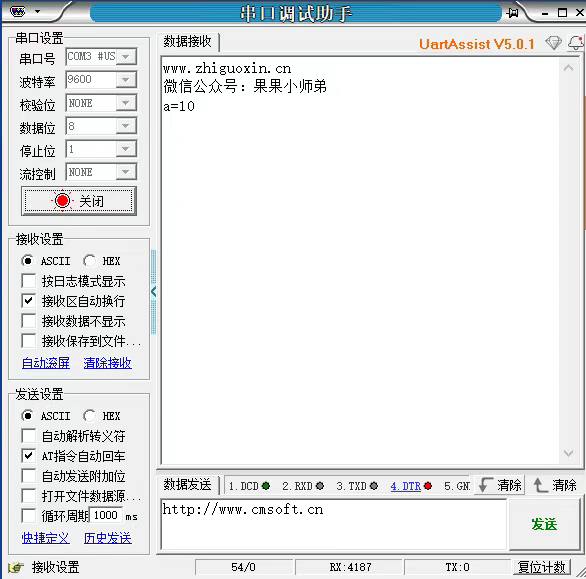This screenshot has width=586, height=579.
Task: Click the 1000 ms cycle period field
Action: tap(106, 515)
